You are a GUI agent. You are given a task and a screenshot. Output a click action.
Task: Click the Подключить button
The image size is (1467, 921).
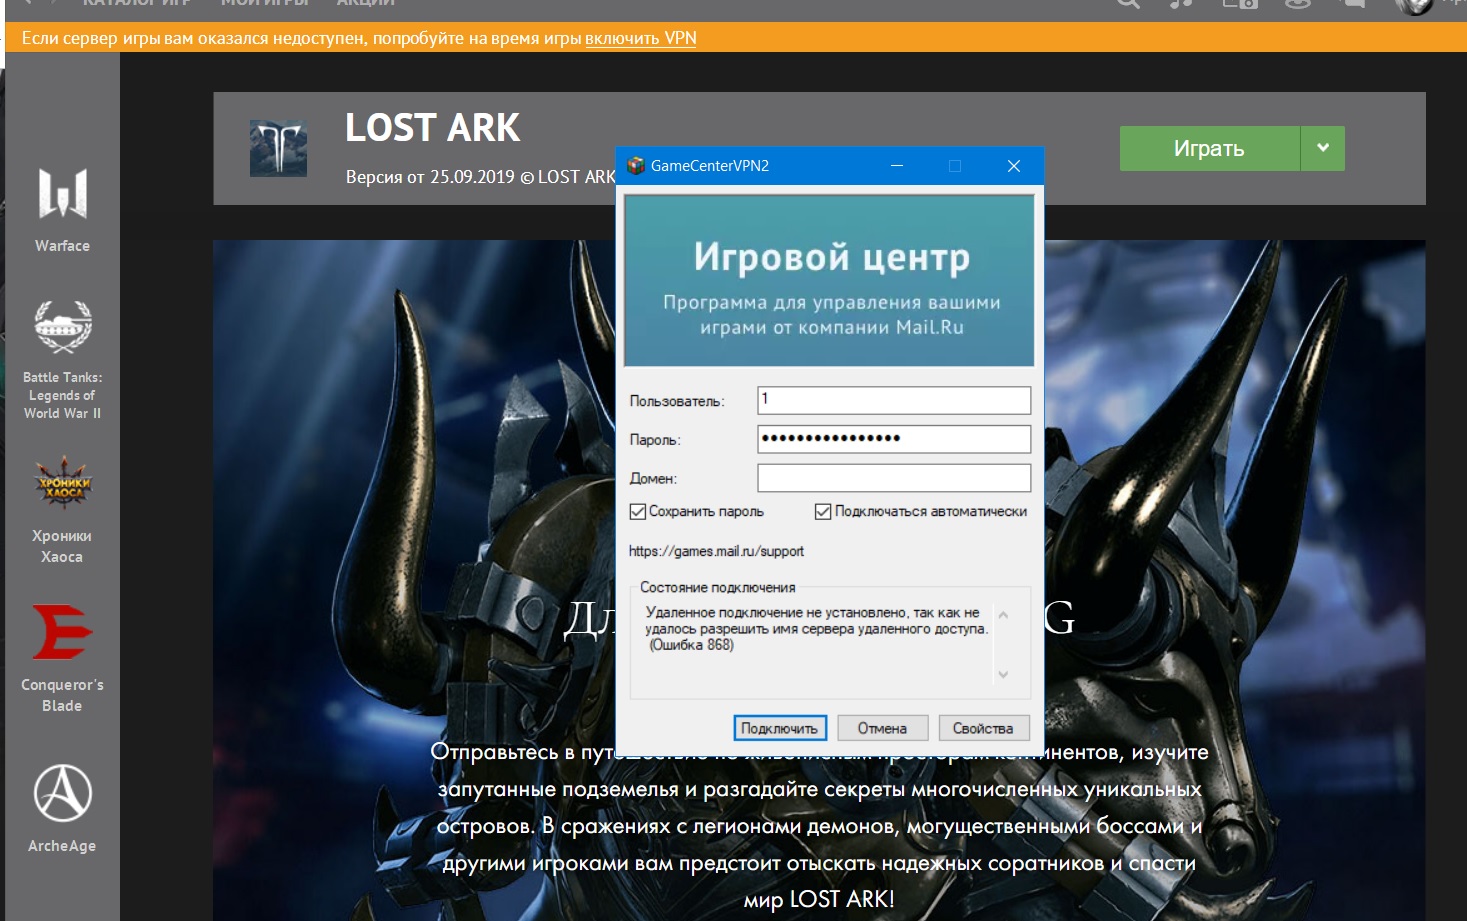(779, 728)
